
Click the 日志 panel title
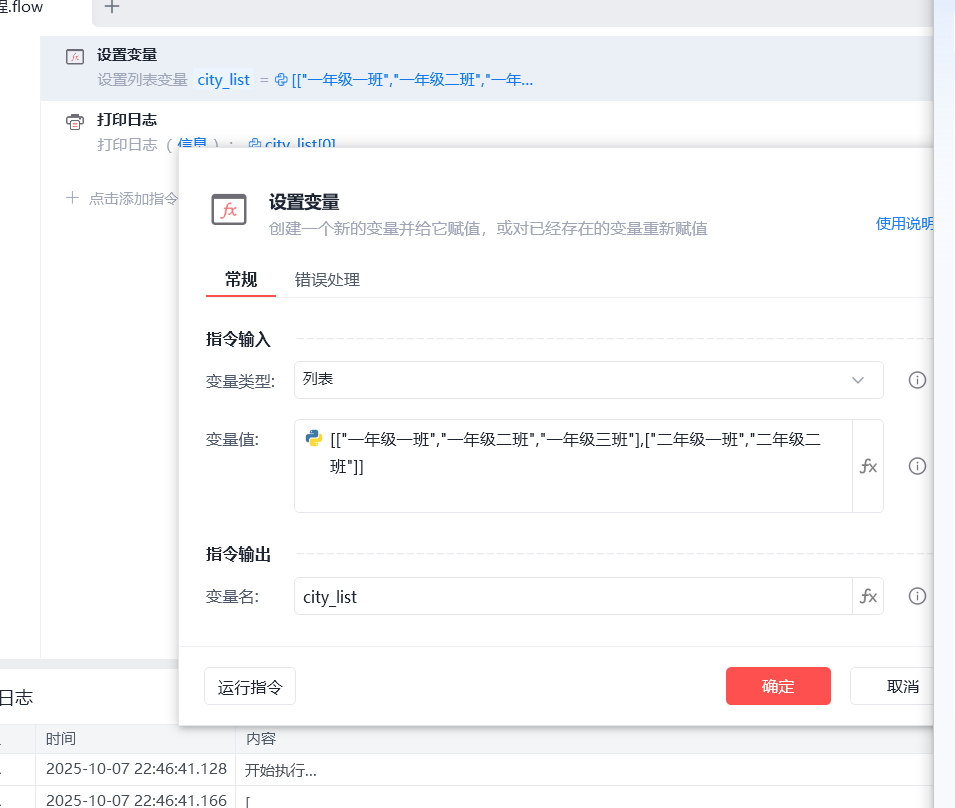pos(16,697)
